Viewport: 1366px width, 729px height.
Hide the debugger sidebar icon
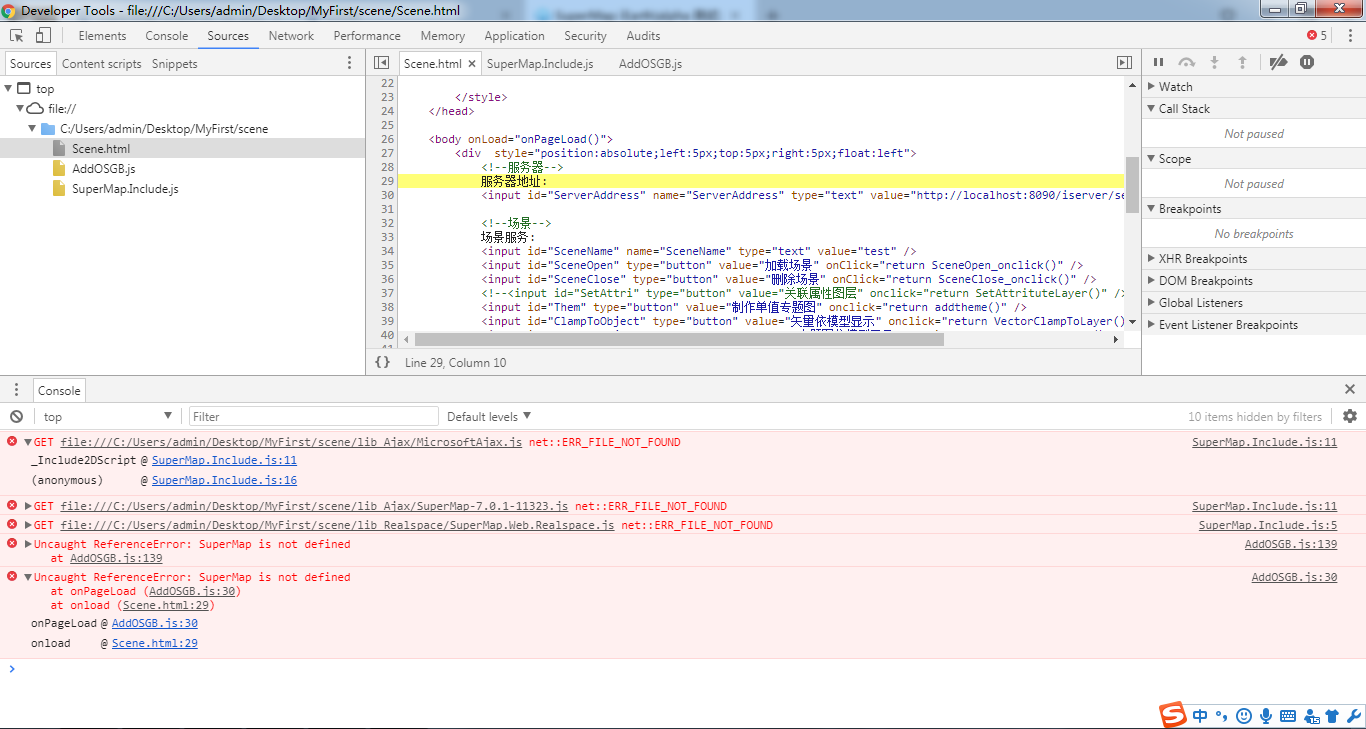pyautogui.click(x=1125, y=62)
